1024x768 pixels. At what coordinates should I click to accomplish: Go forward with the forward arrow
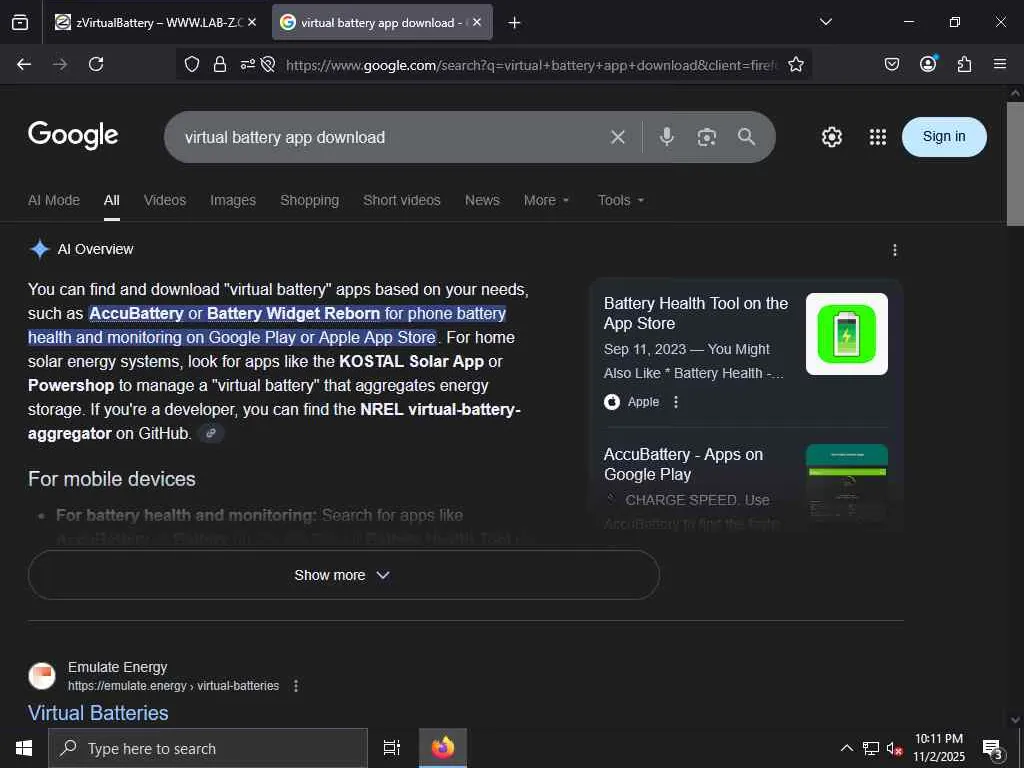(x=60, y=64)
